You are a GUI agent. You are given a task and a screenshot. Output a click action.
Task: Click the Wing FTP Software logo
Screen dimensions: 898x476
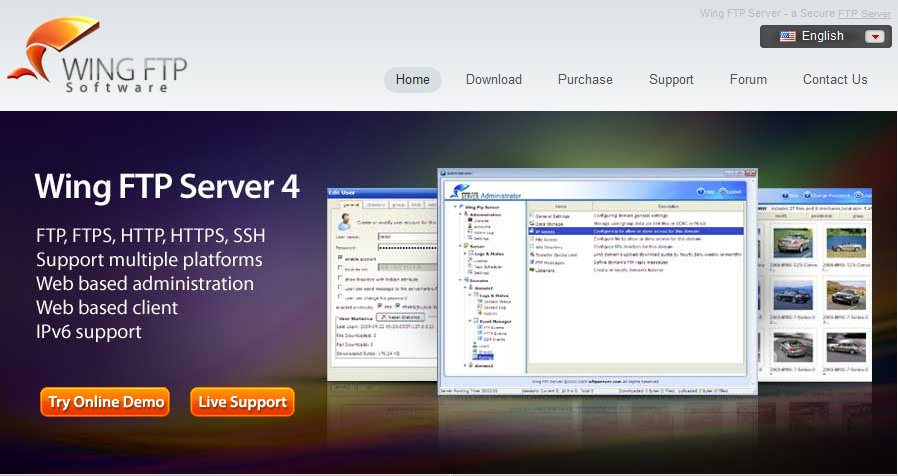tap(97, 56)
